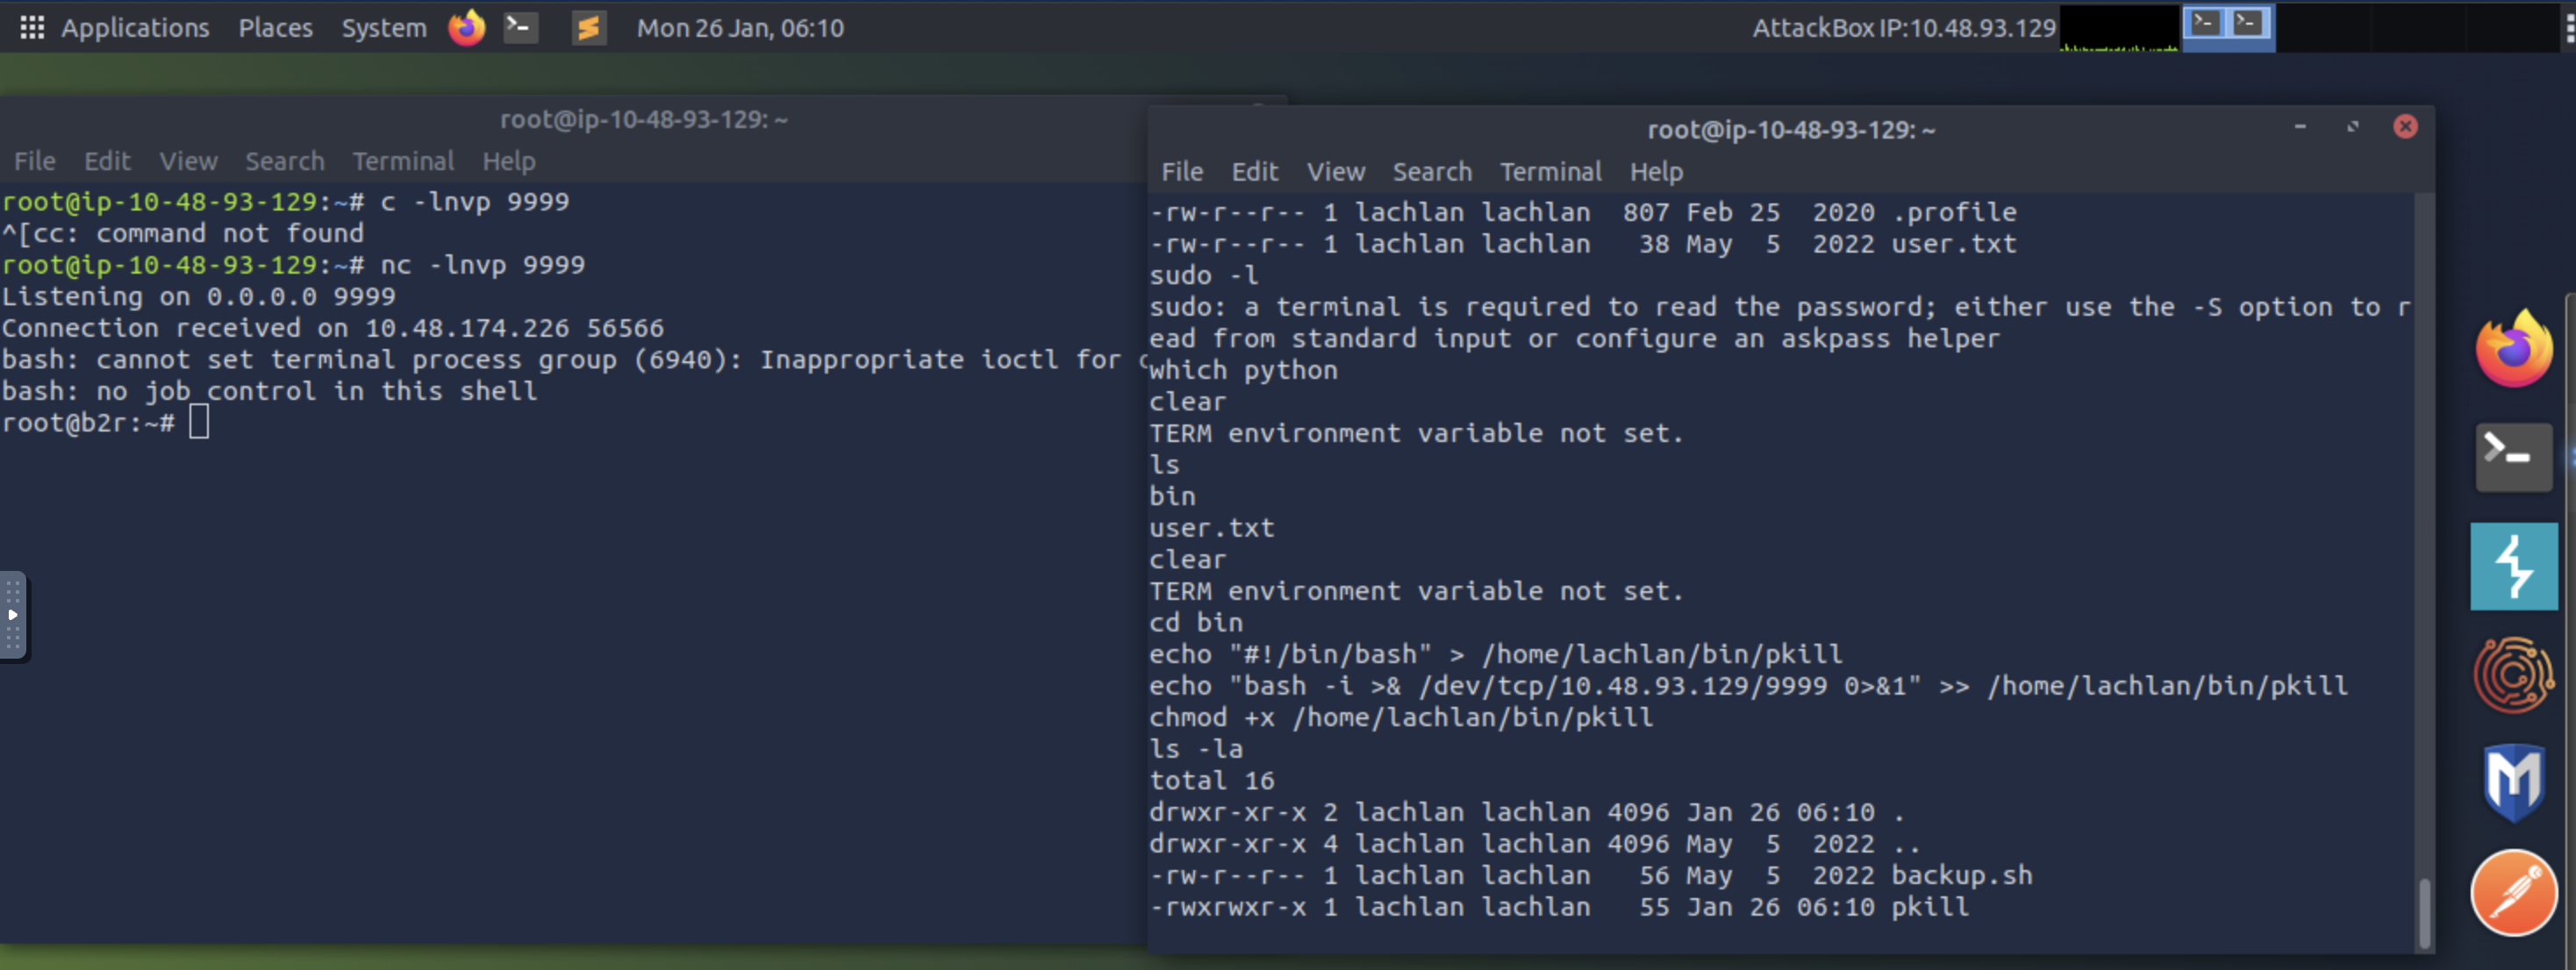Click the system monitor graph applet
Viewport: 2576px width, 970px height.
pyautogui.click(x=2118, y=27)
